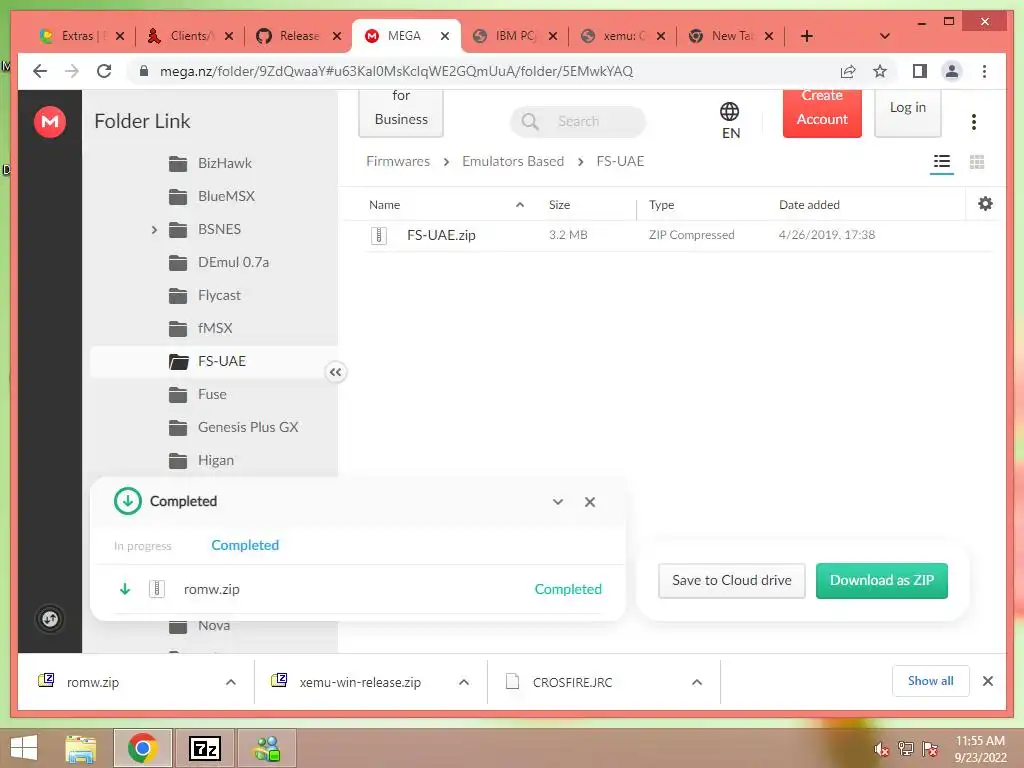The image size is (1024, 768).
Task: Click the transfers sync icon in sidebar
Action: click(x=50, y=618)
